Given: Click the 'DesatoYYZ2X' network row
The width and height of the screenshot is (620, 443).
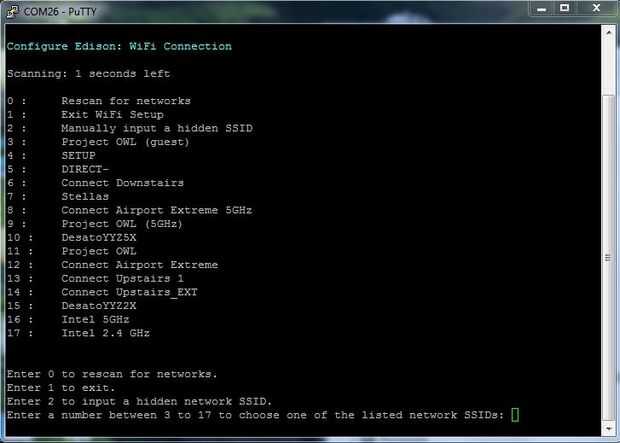Looking at the screenshot, I should coord(72,306).
